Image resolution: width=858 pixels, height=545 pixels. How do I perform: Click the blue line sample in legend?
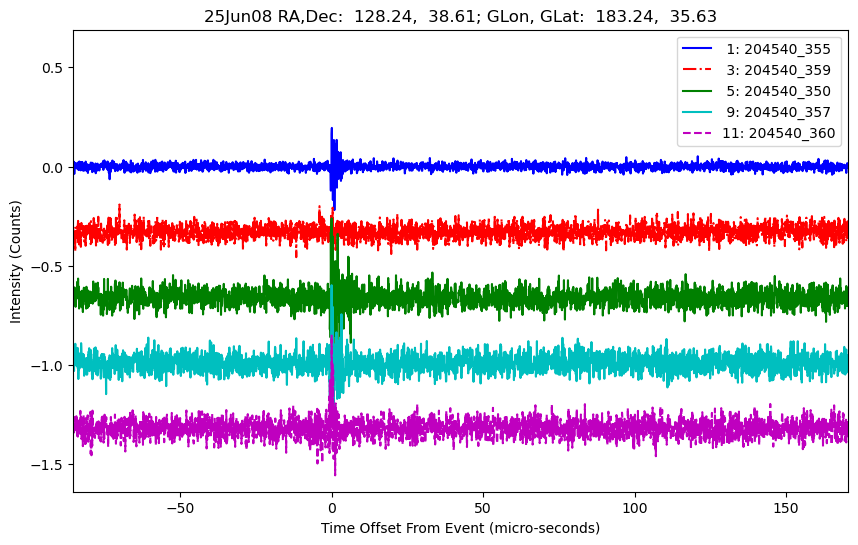697,48
